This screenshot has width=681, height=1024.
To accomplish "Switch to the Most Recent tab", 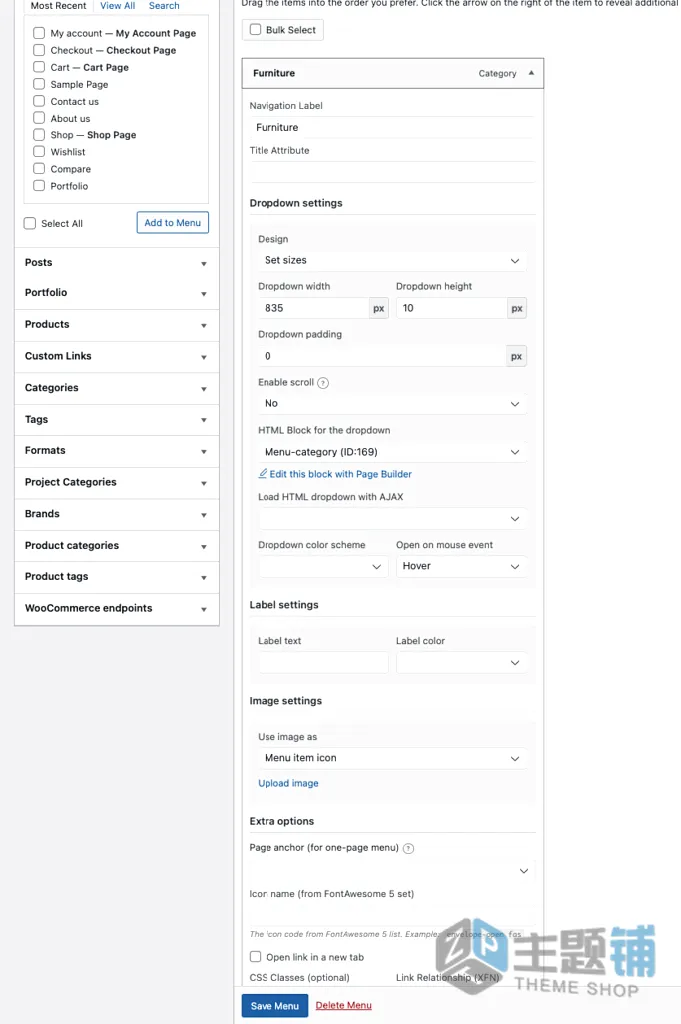I will pyautogui.click(x=58, y=6).
